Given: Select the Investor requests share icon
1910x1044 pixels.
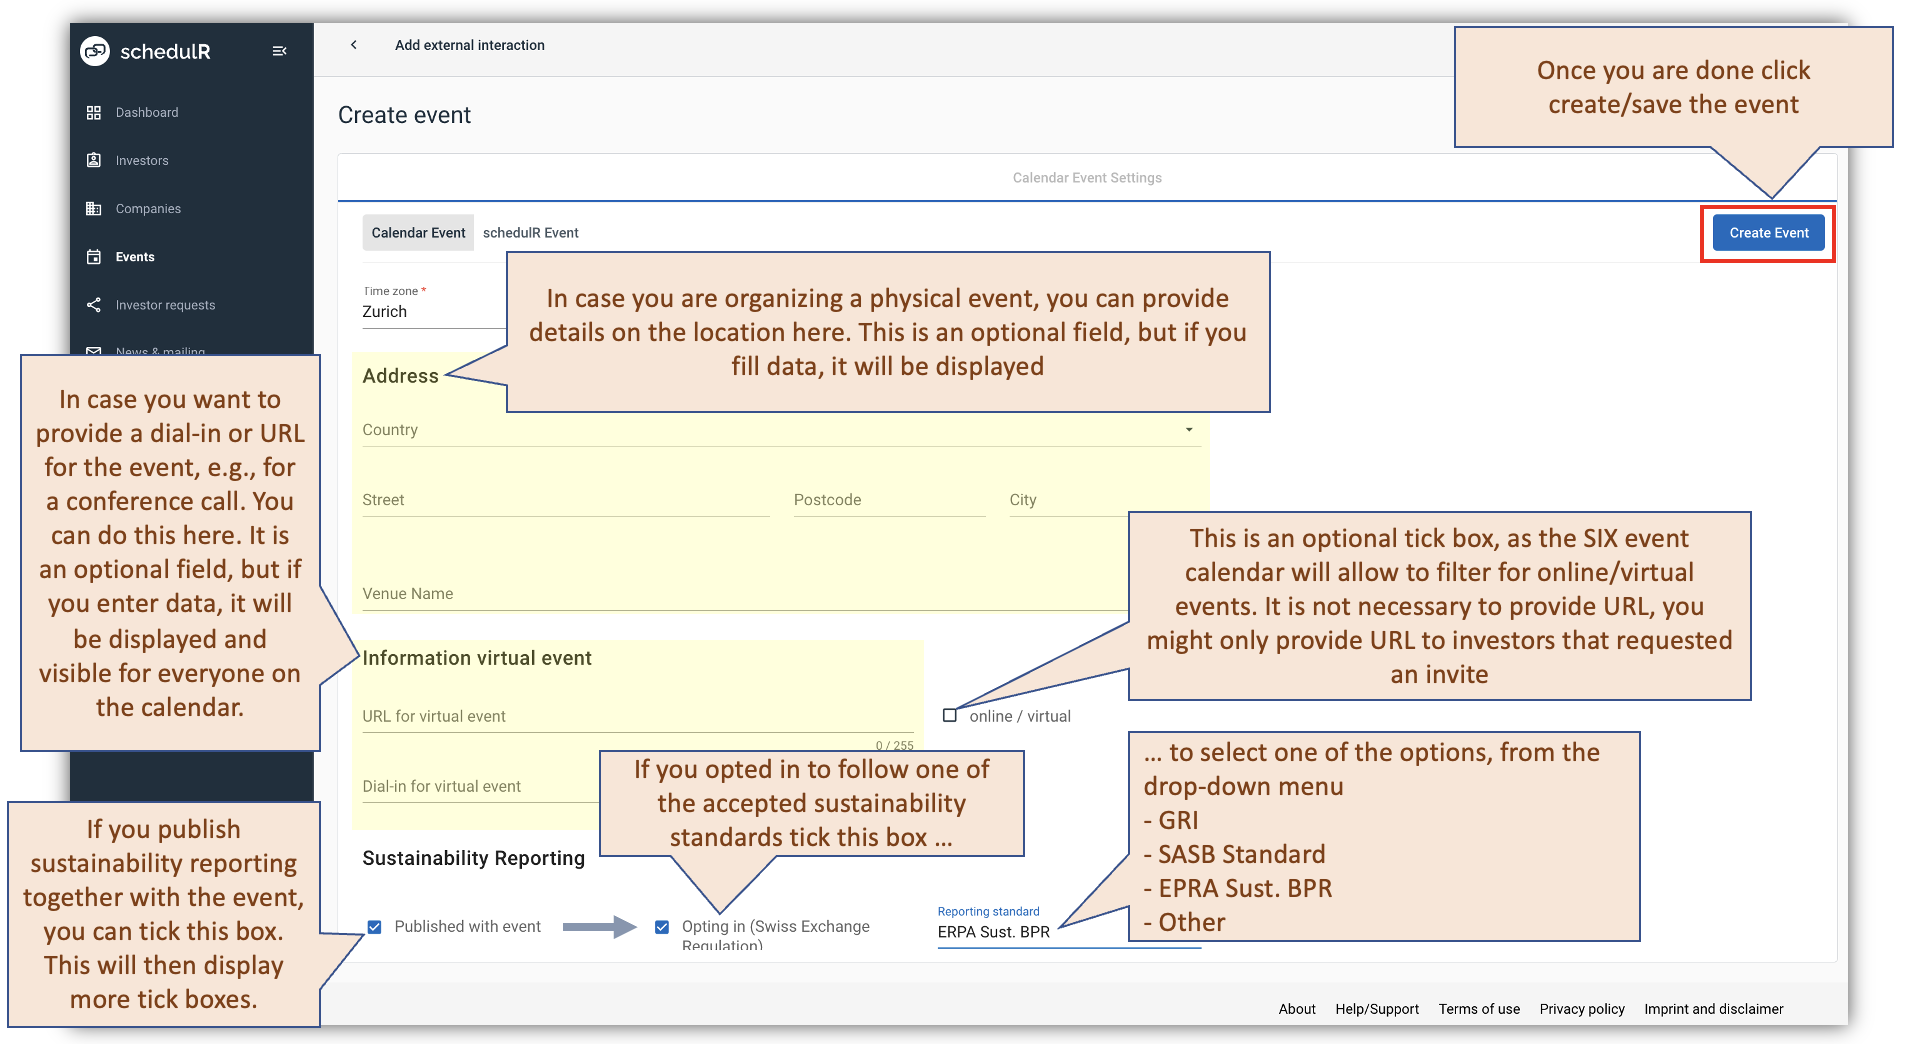Looking at the screenshot, I should [95, 304].
